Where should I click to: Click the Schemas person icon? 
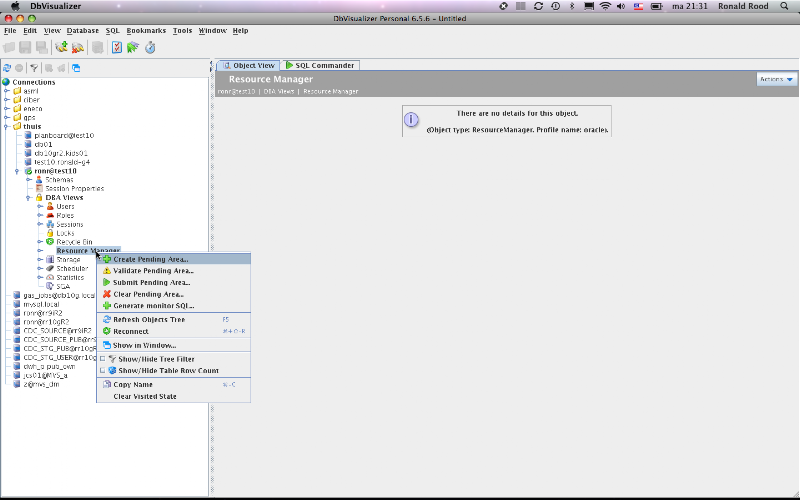pos(39,180)
